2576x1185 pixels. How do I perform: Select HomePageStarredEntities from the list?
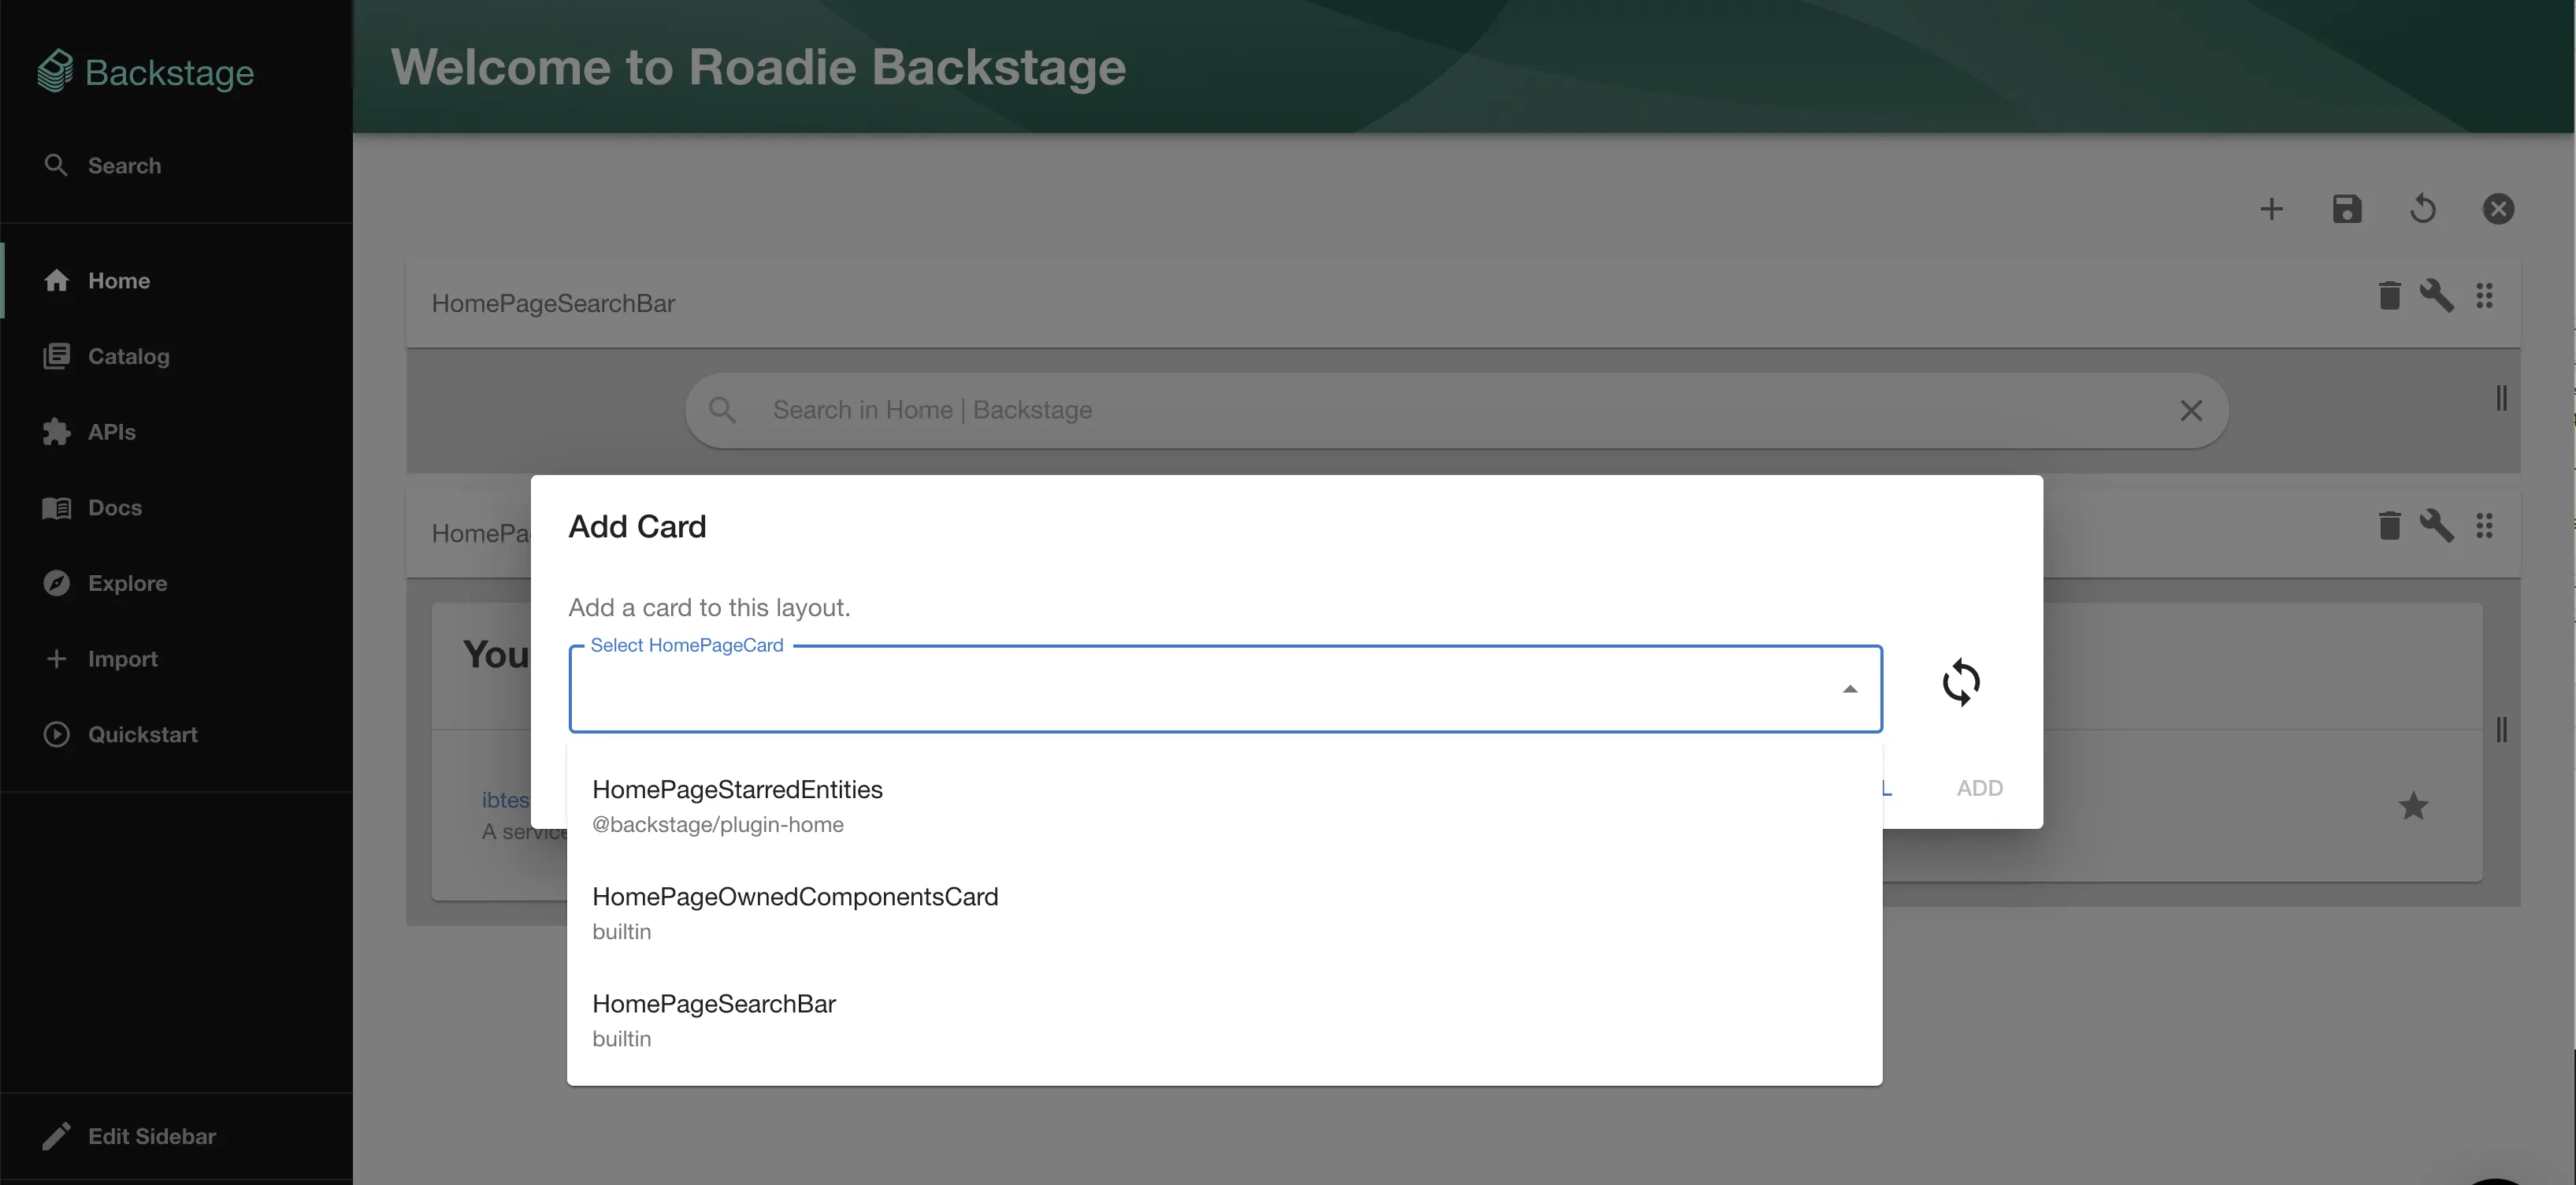[737, 790]
